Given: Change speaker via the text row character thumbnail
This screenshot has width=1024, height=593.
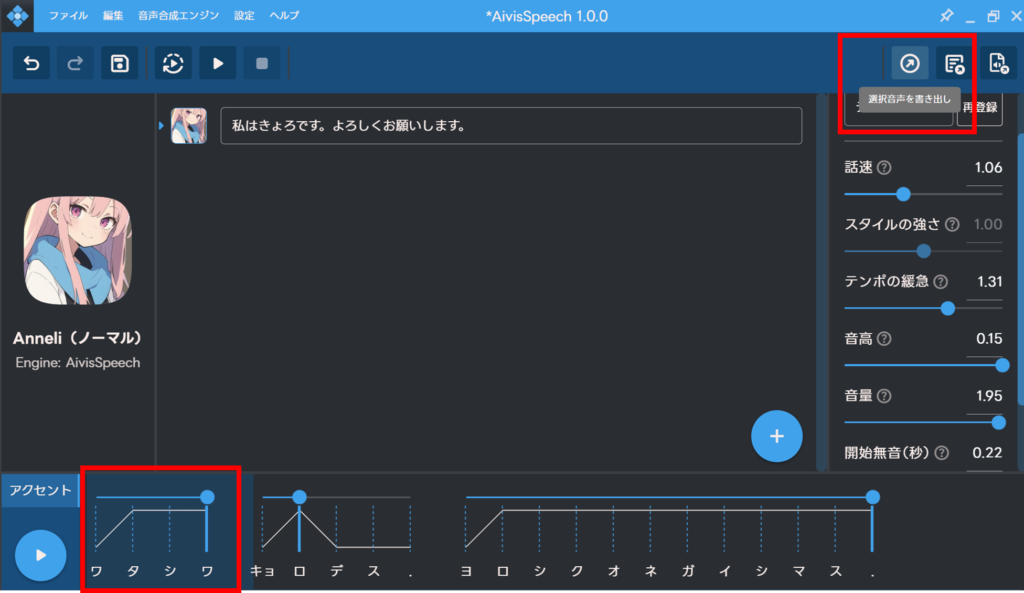Looking at the screenshot, I should [189, 125].
